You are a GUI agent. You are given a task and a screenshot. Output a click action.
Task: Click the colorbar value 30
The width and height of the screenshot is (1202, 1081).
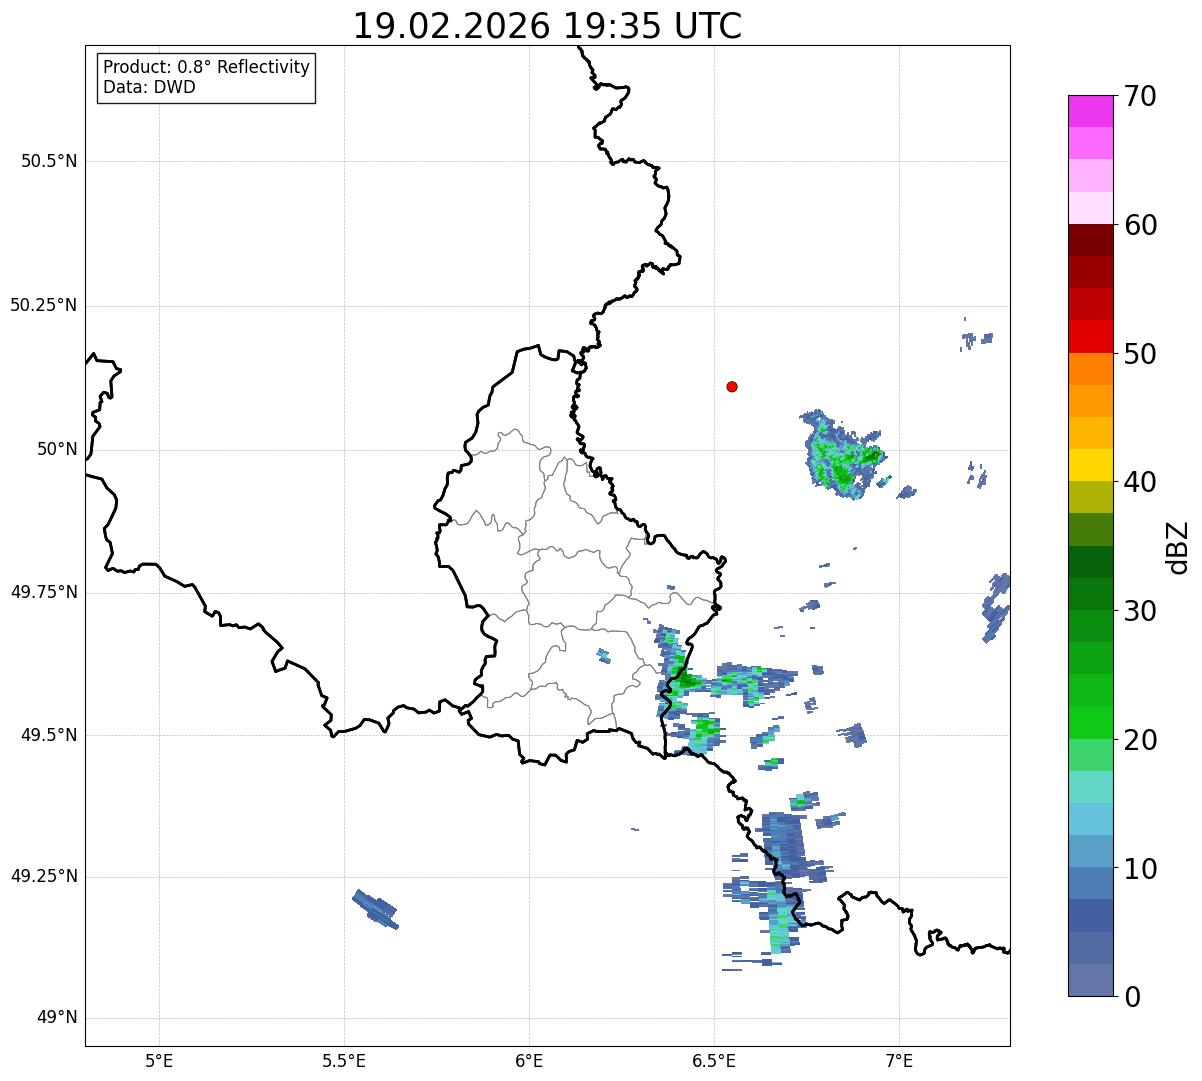coord(1140,611)
